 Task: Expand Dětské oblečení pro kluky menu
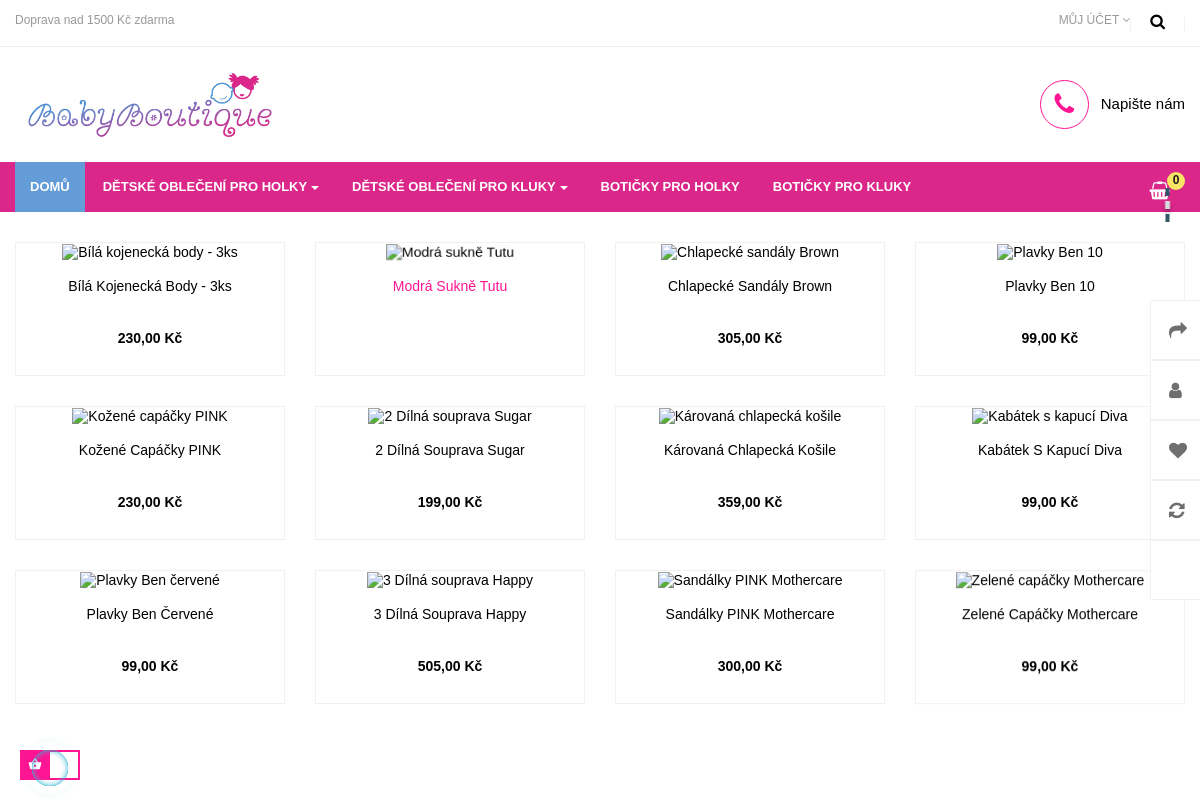tap(460, 187)
